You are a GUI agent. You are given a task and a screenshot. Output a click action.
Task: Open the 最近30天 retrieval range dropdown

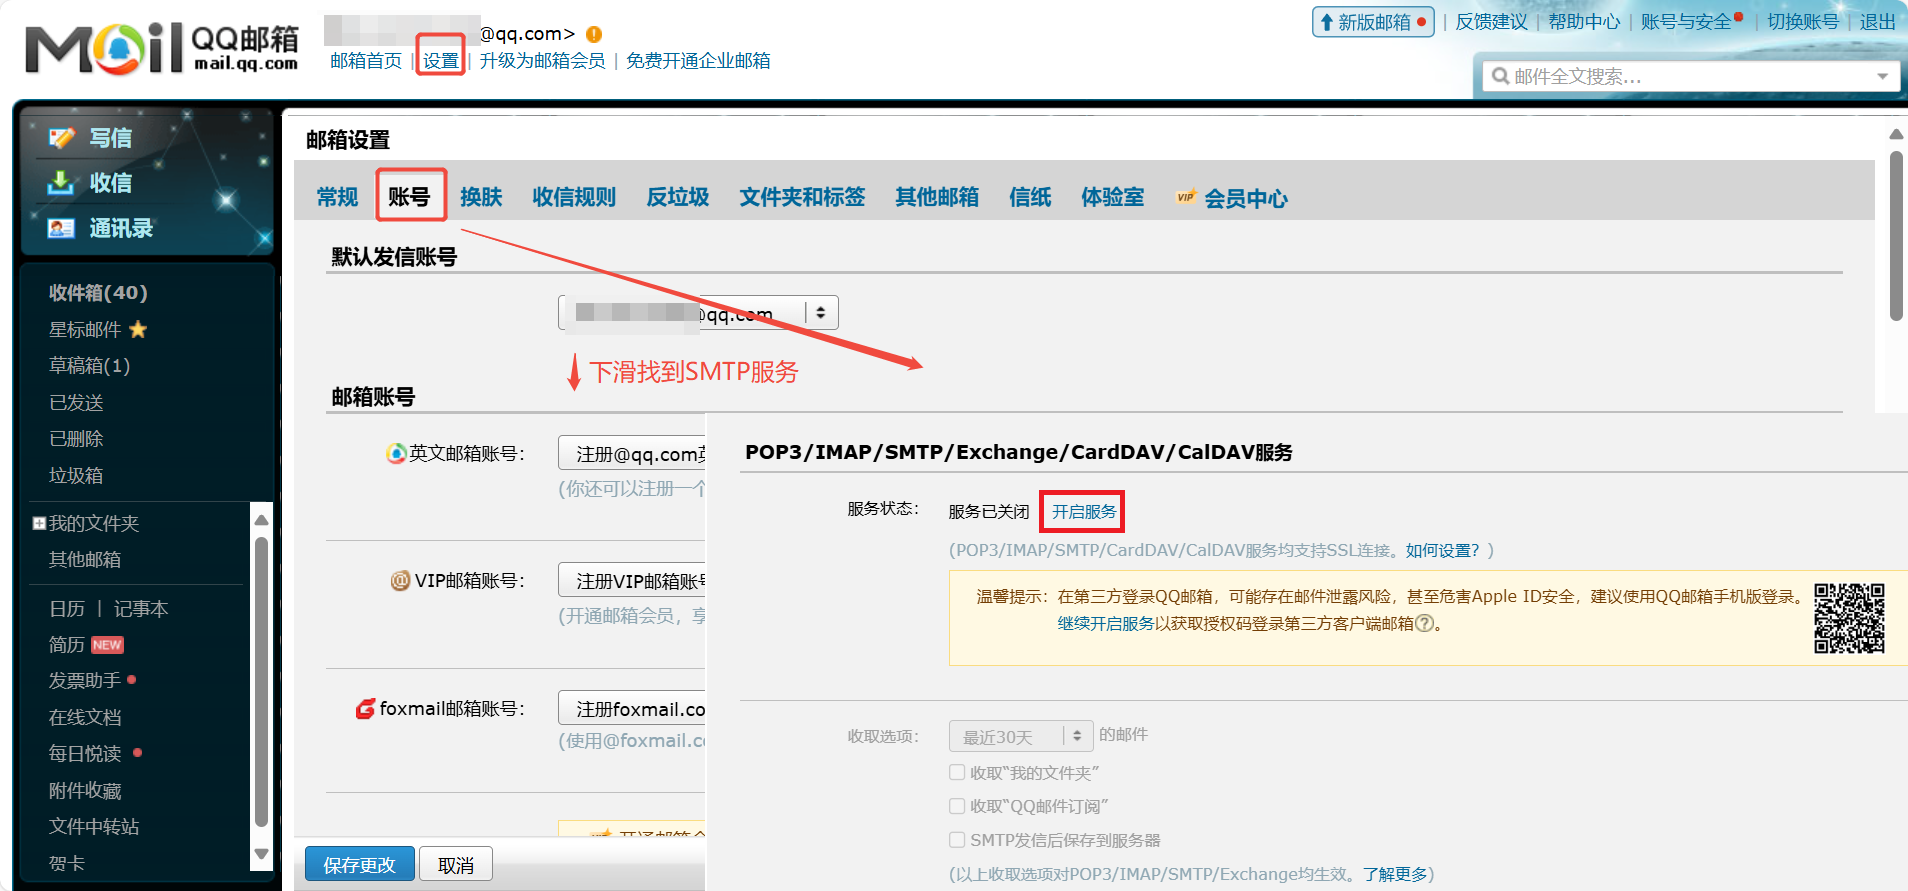[x=1021, y=737]
